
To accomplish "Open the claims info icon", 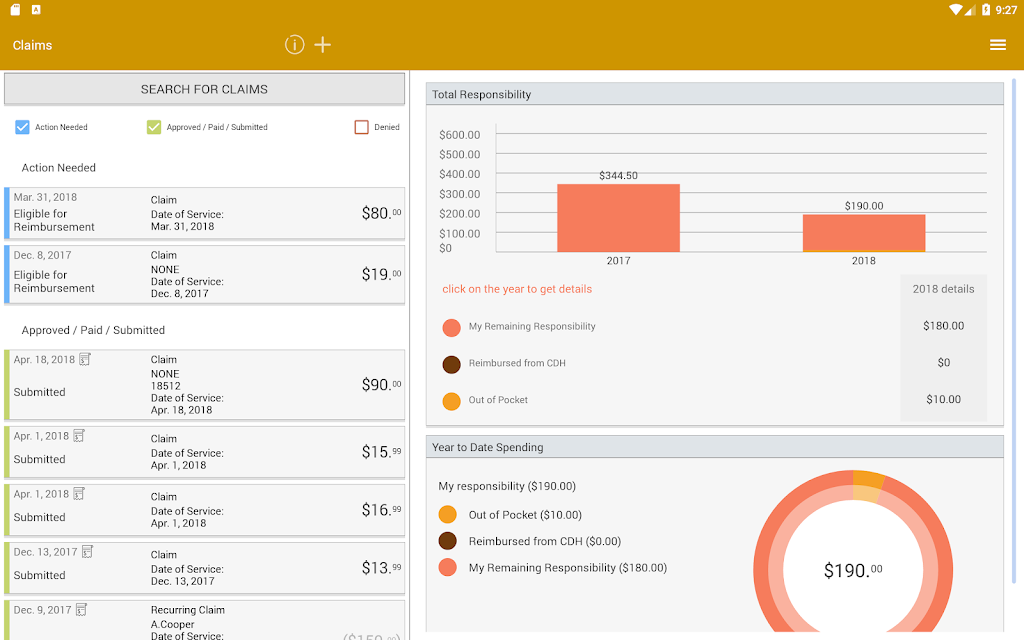I will 295,44.
